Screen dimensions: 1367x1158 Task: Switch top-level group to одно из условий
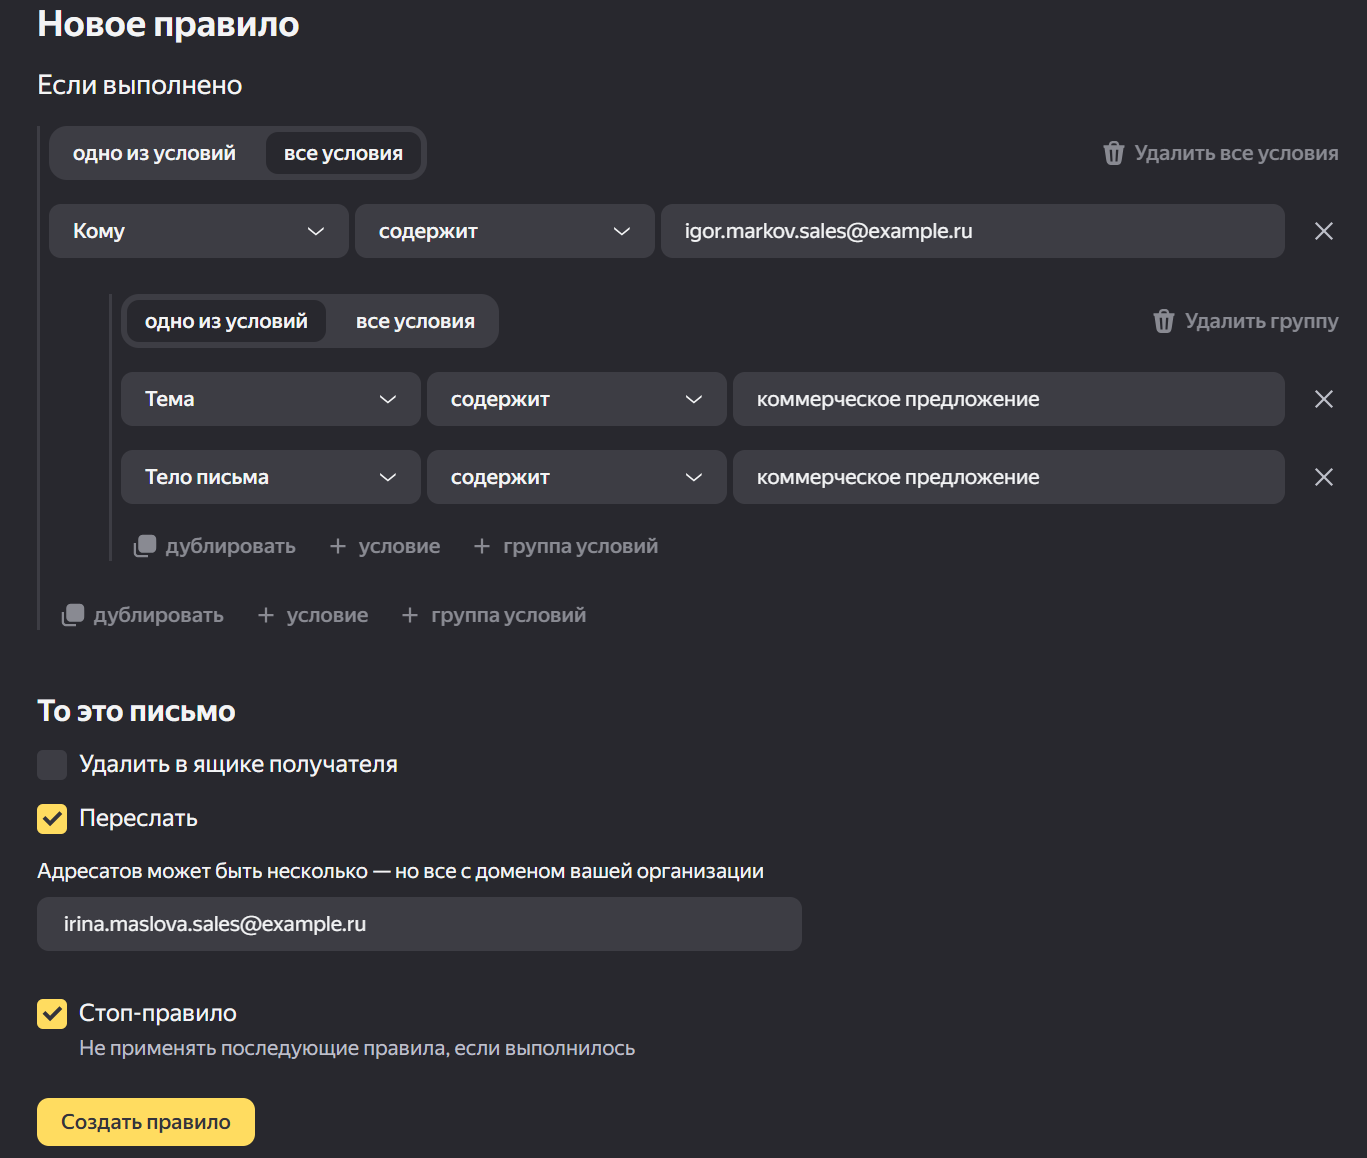coord(154,153)
